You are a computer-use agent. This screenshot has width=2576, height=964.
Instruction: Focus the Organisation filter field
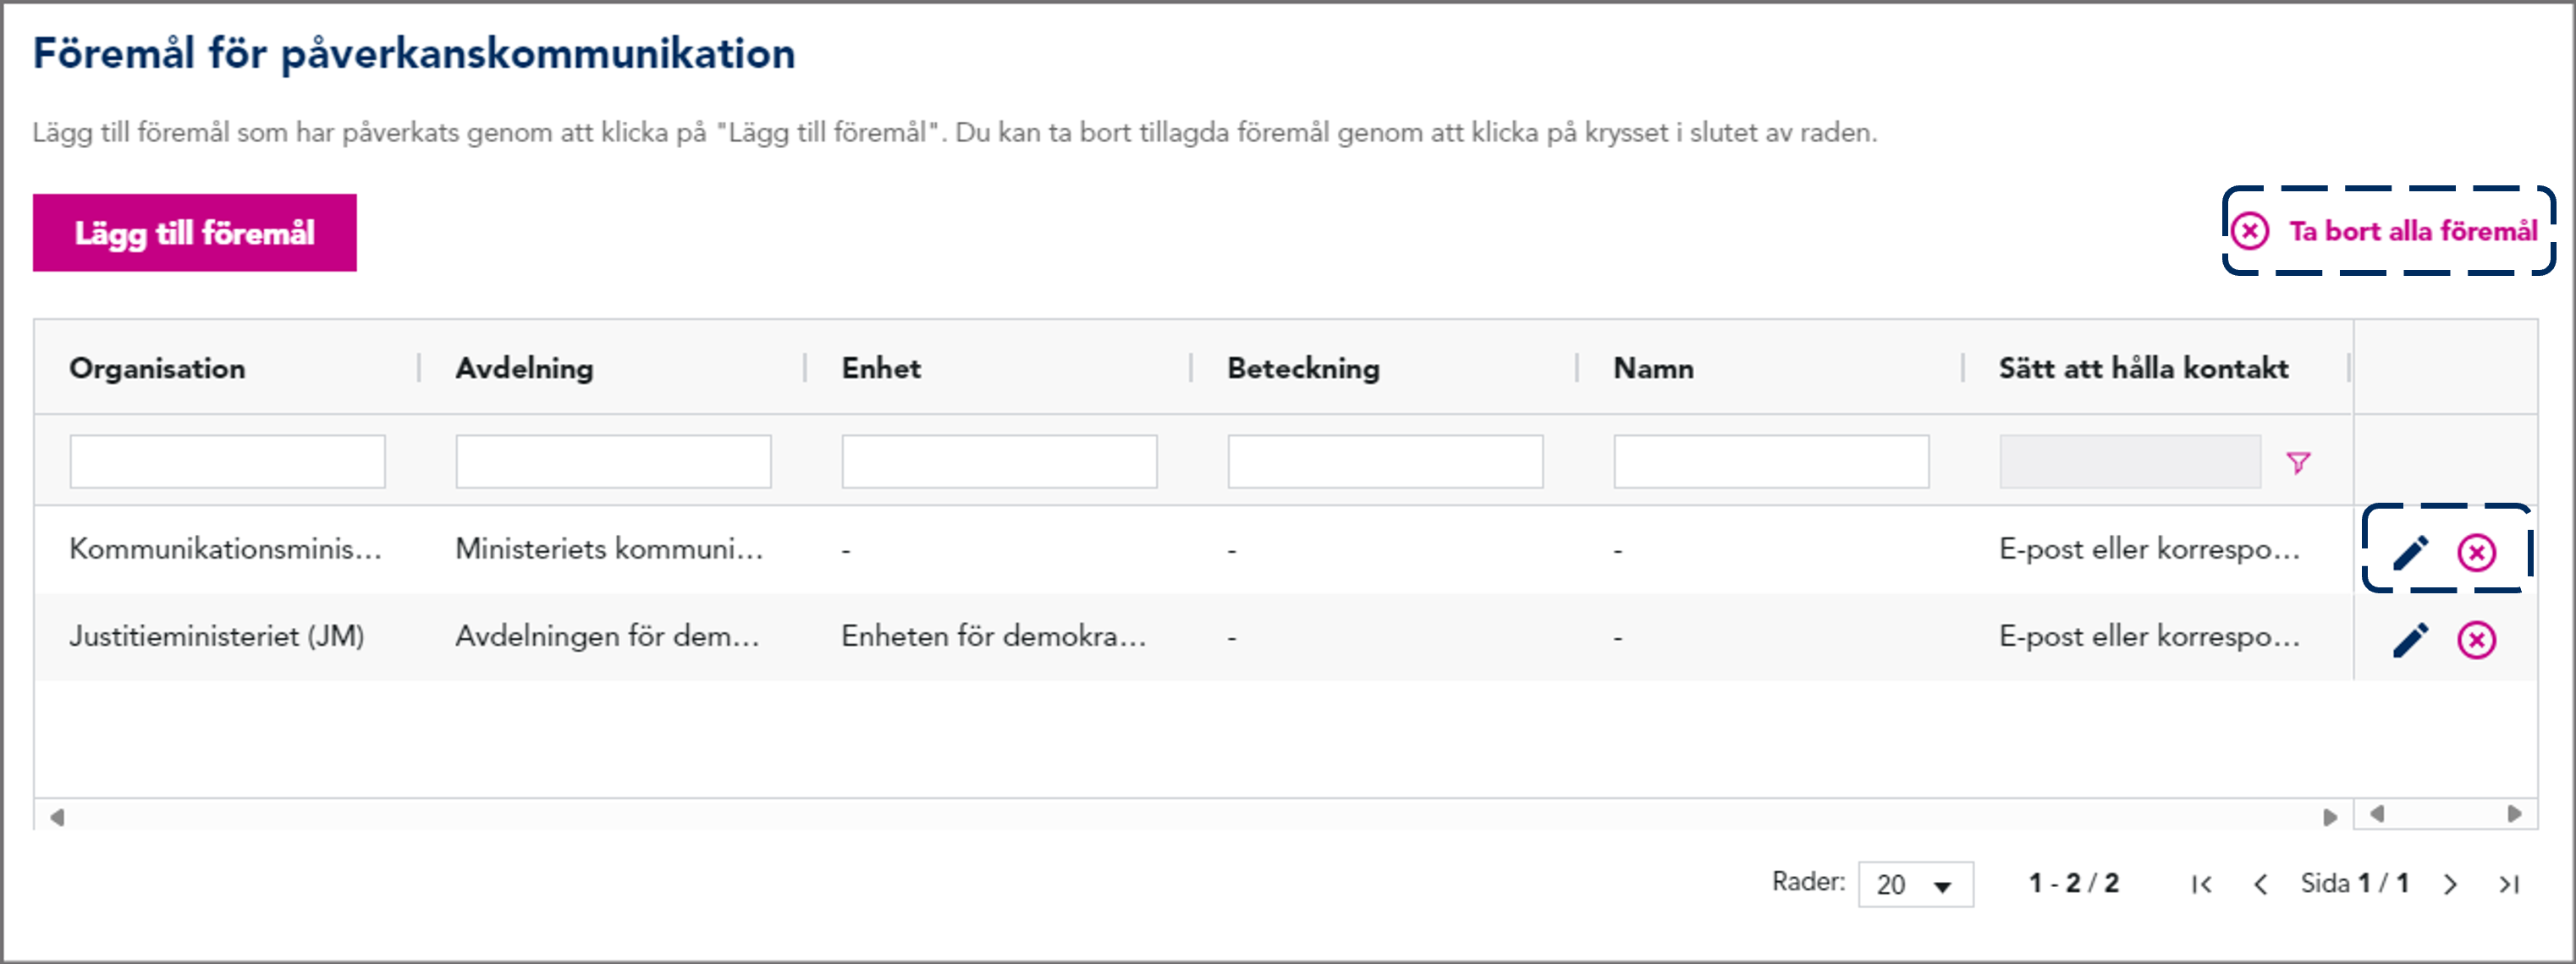tap(227, 461)
